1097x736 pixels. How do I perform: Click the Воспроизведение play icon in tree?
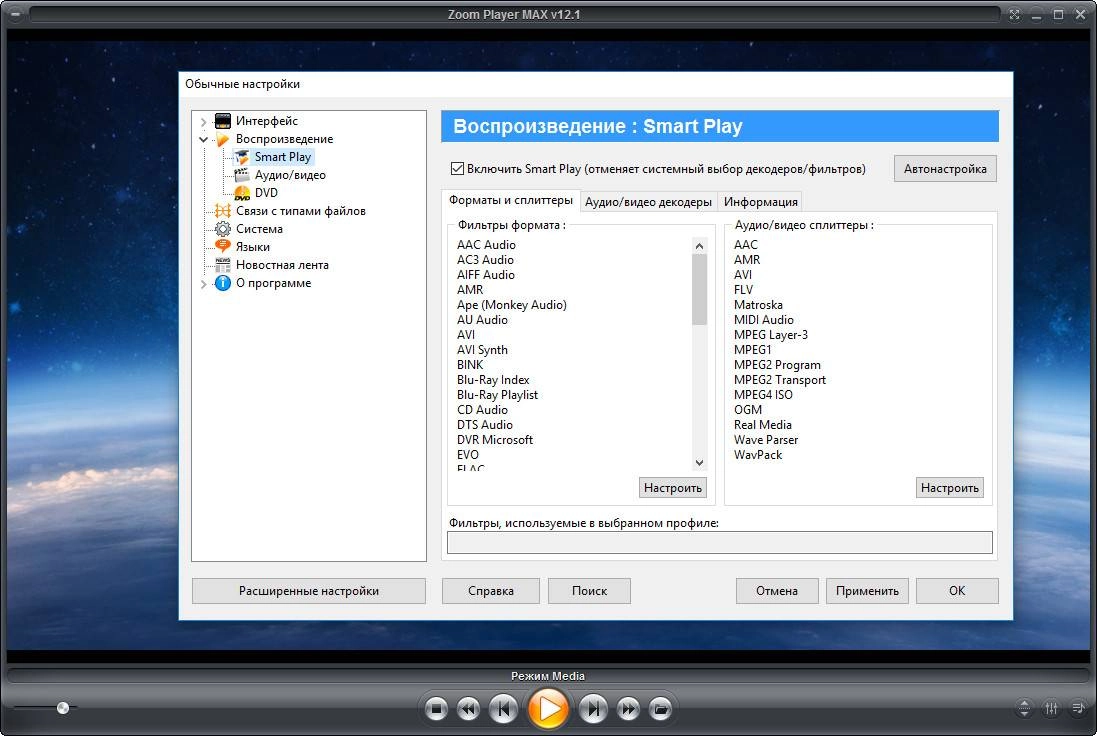(x=222, y=139)
